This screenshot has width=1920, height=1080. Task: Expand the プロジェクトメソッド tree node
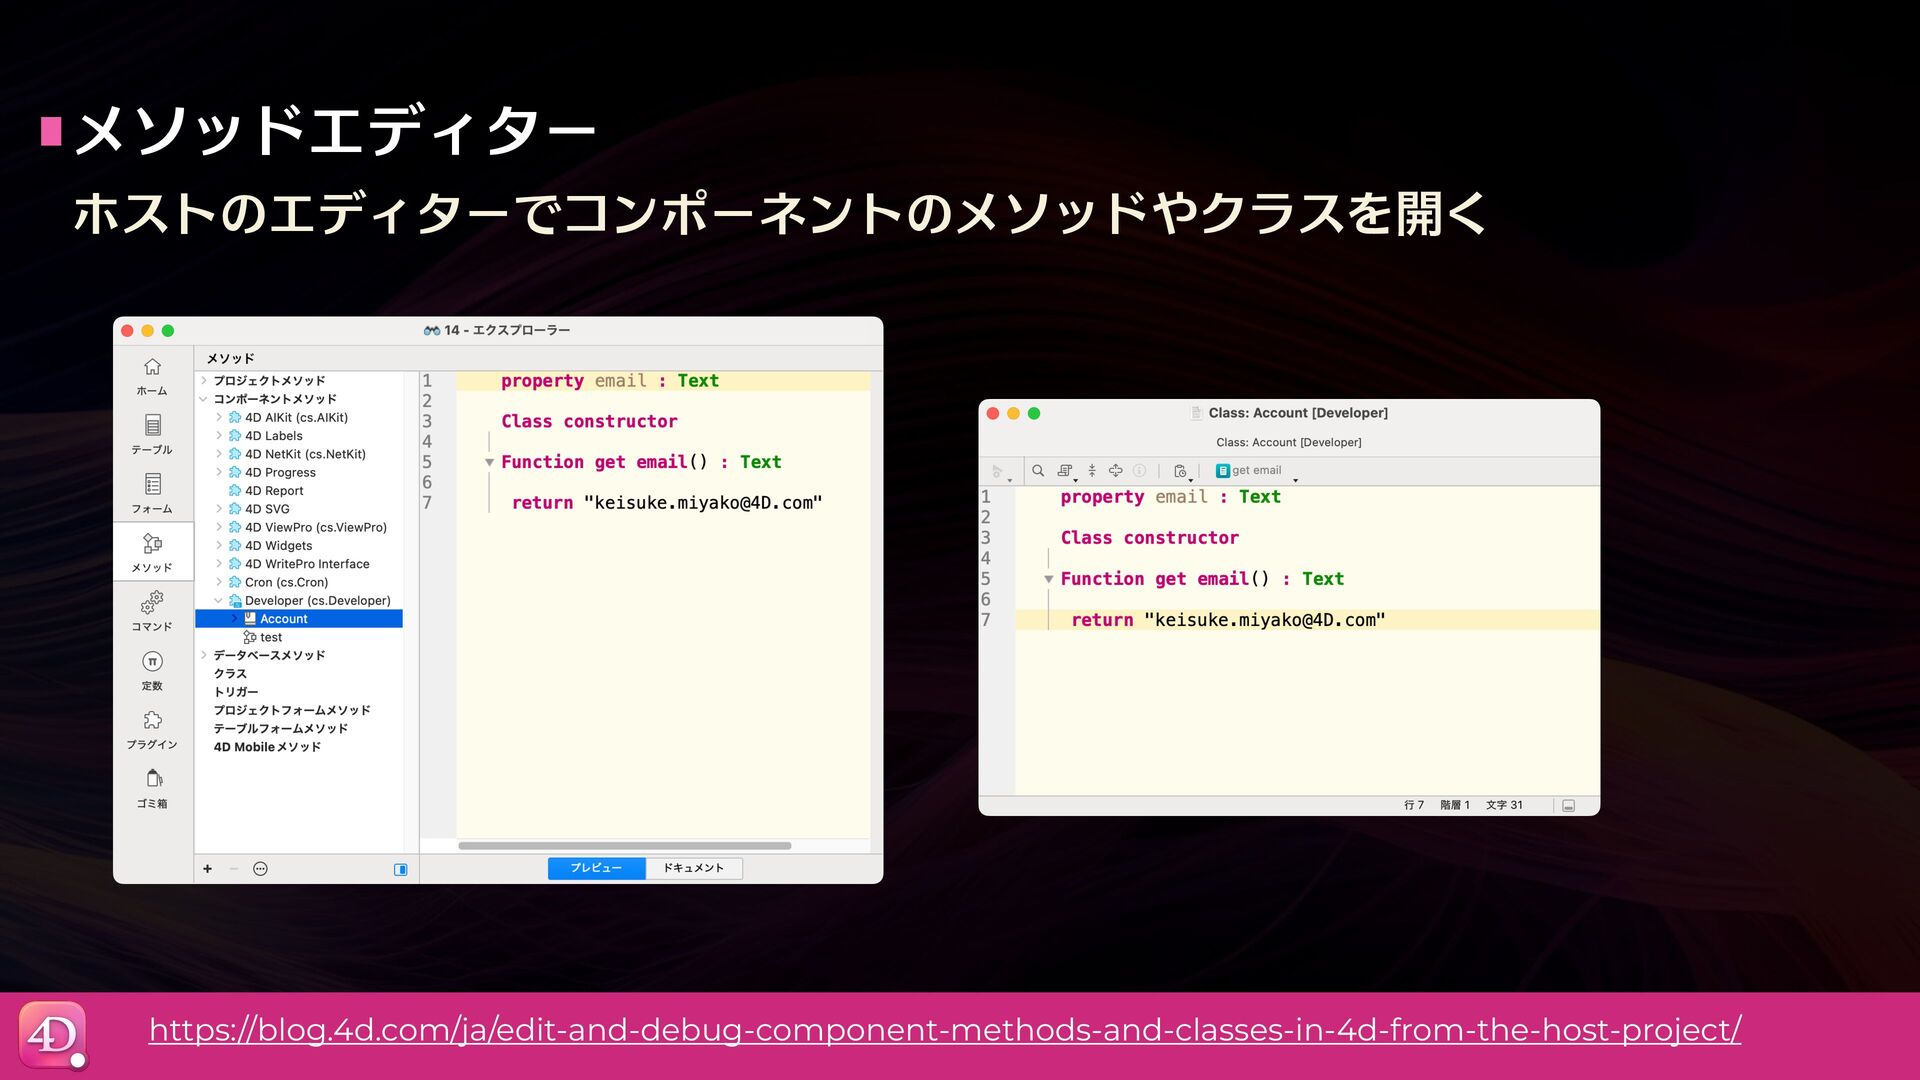point(204,381)
